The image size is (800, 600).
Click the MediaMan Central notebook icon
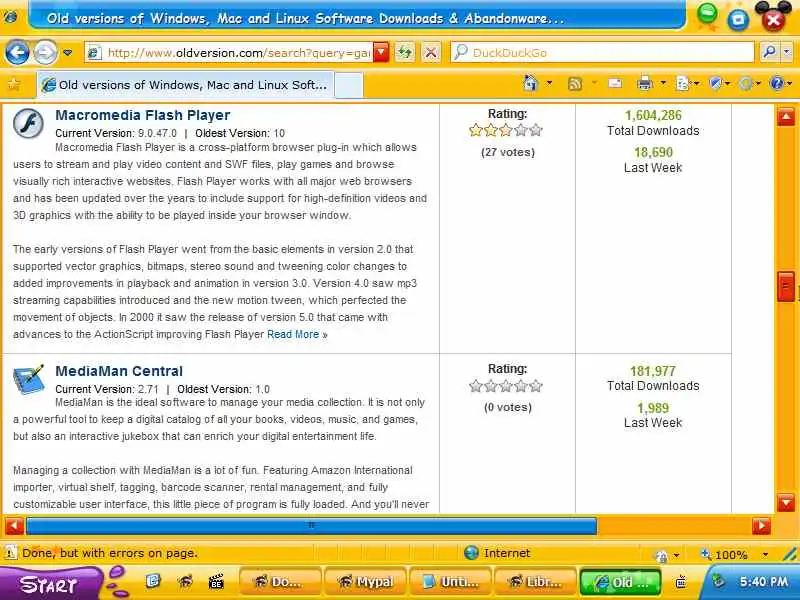(29, 379)
